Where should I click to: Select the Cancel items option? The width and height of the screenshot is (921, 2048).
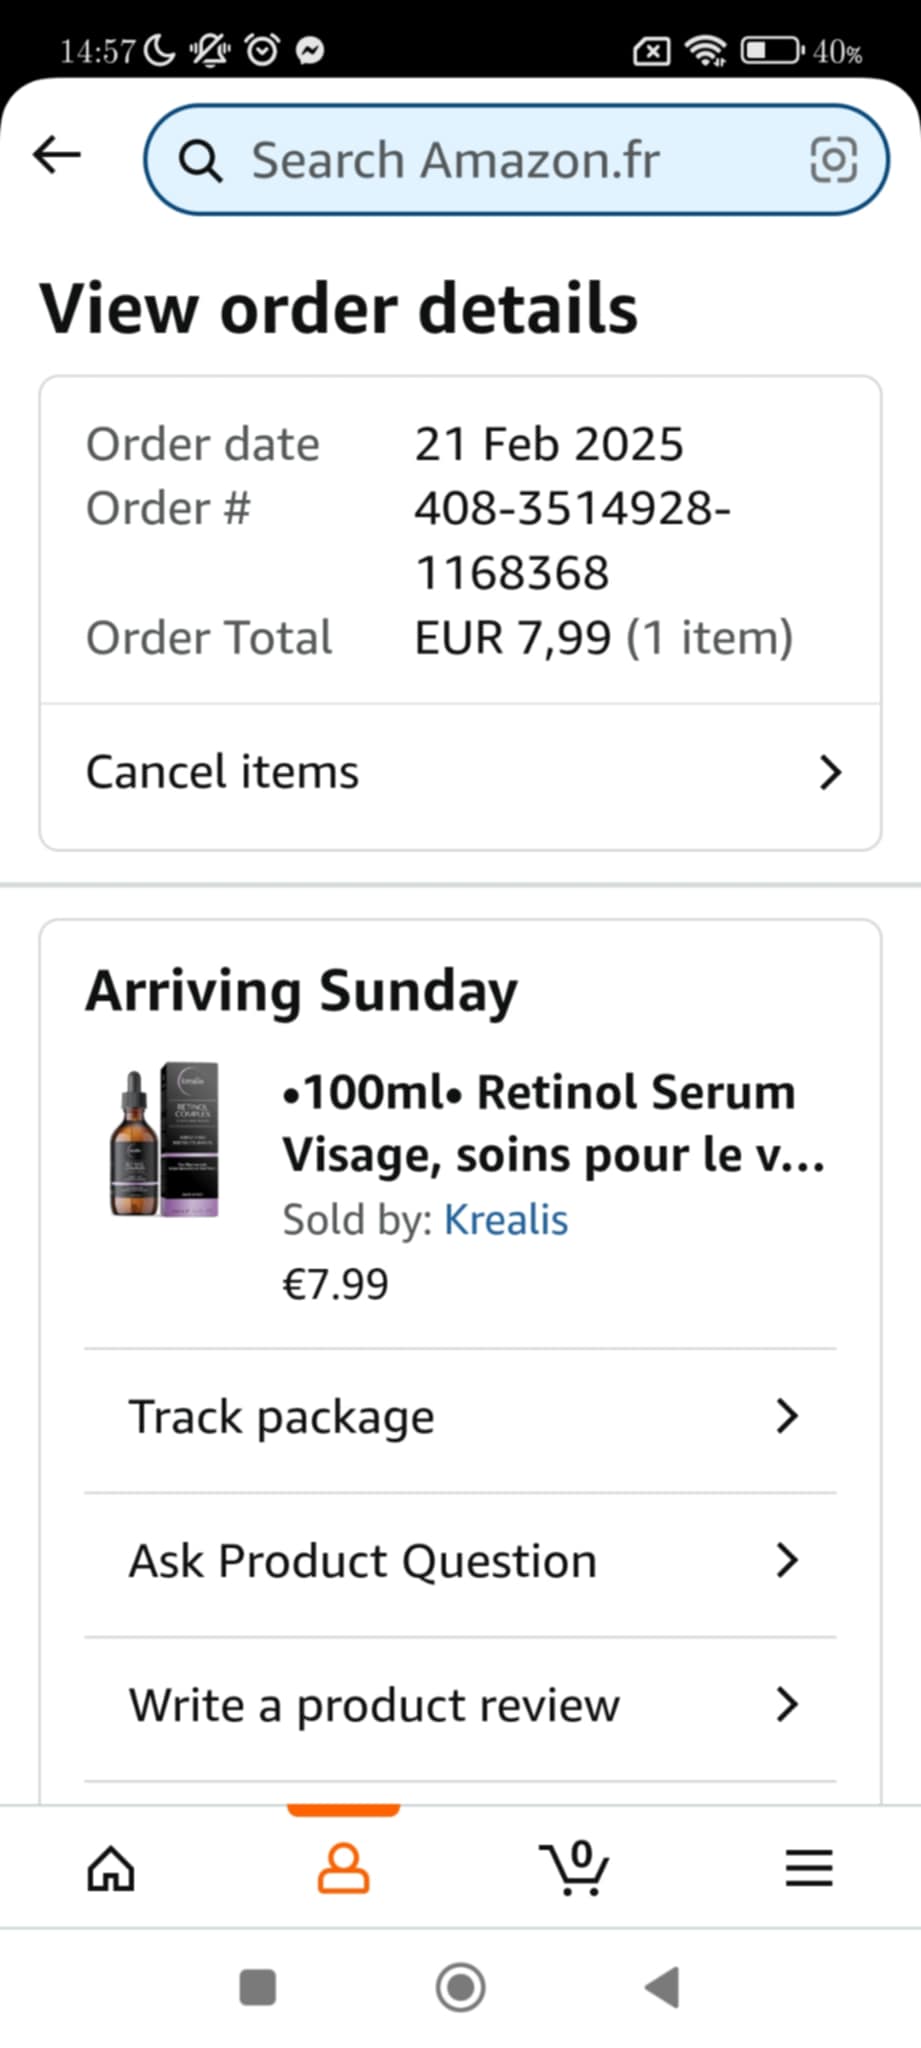pos(223,773)
